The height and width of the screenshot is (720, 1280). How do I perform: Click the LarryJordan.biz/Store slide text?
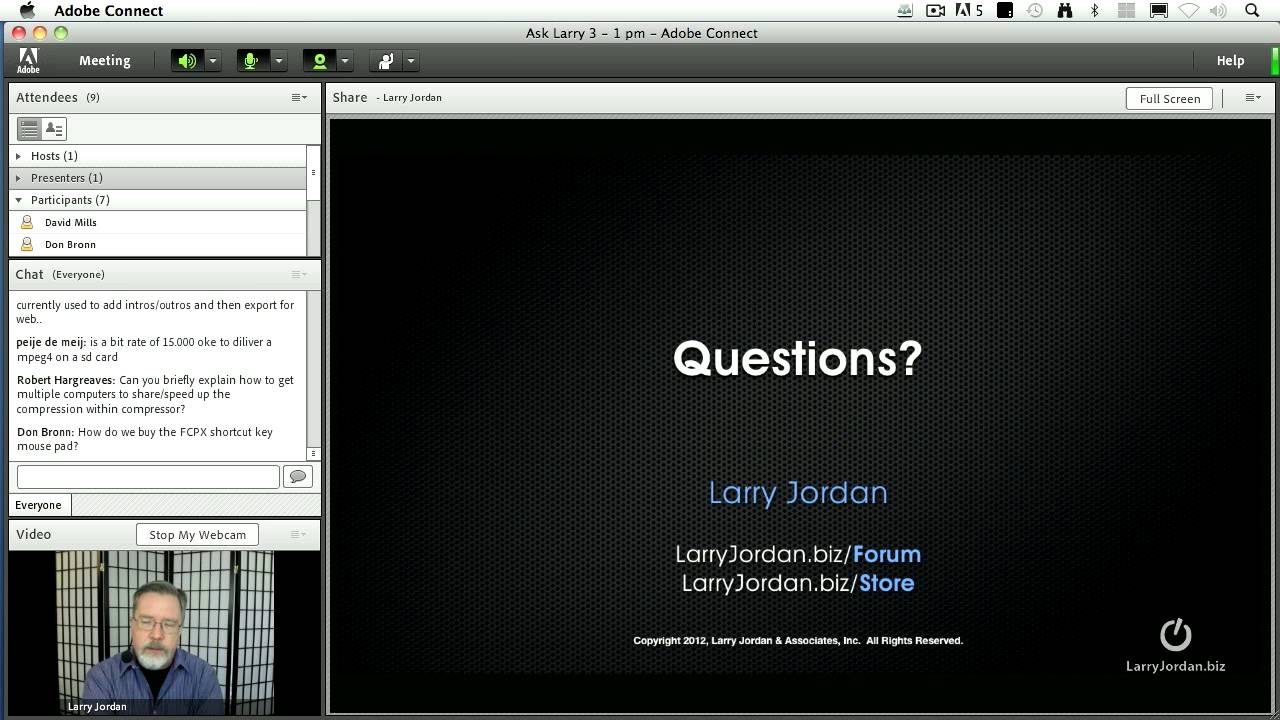(x=798, y=583)
